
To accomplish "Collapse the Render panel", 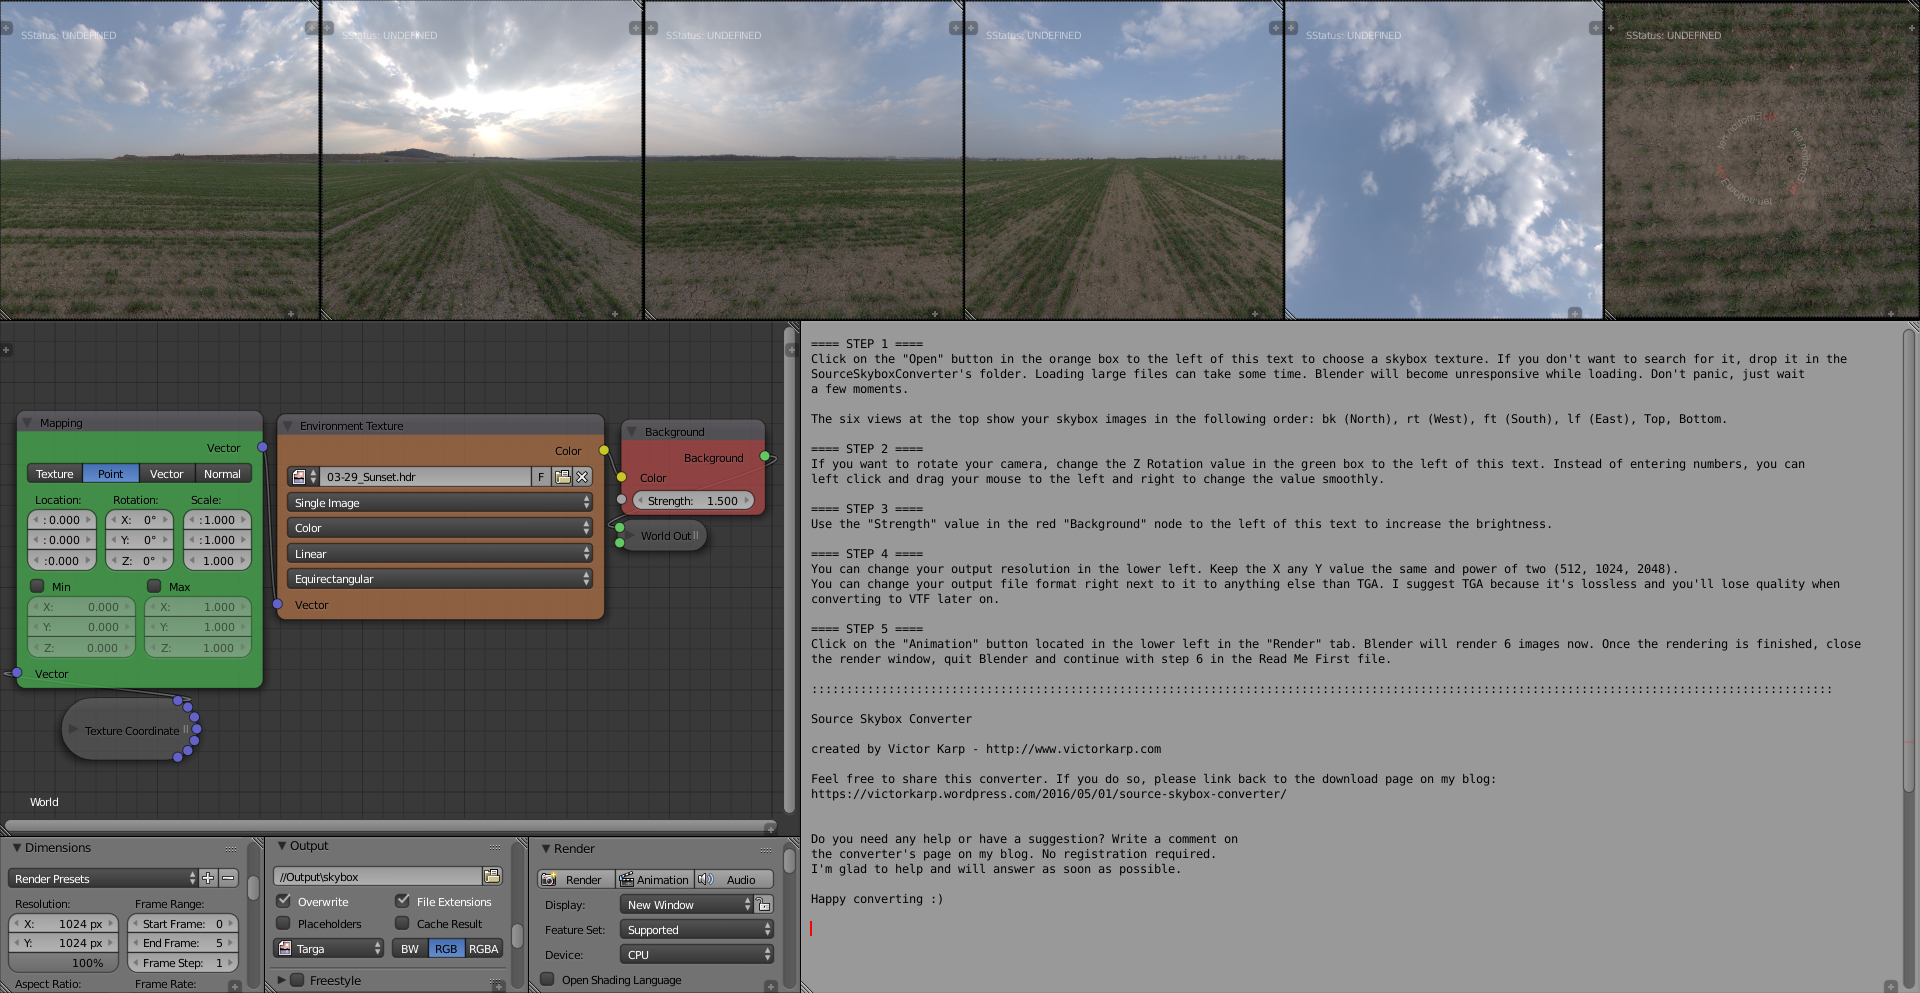I will (x=546, y=849).
